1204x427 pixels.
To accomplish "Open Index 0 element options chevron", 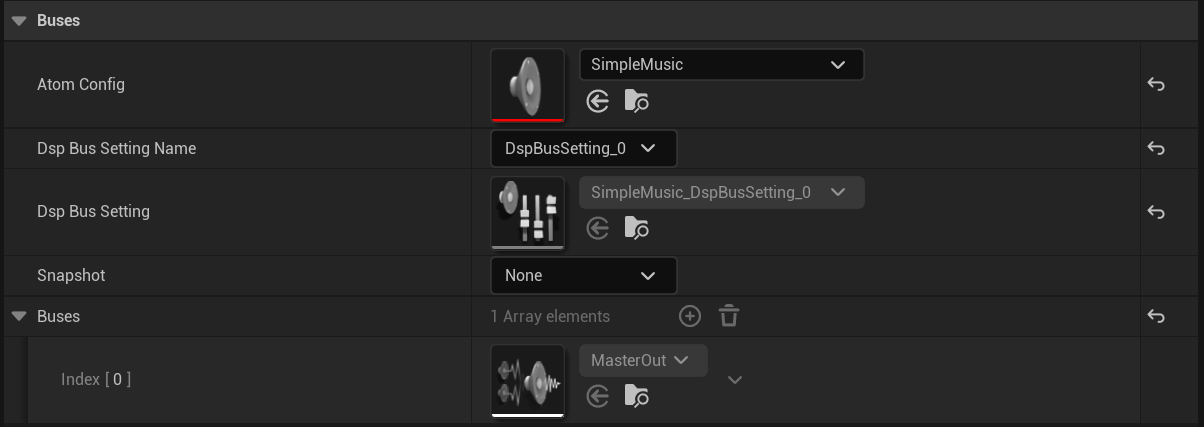I will point(735,380).
